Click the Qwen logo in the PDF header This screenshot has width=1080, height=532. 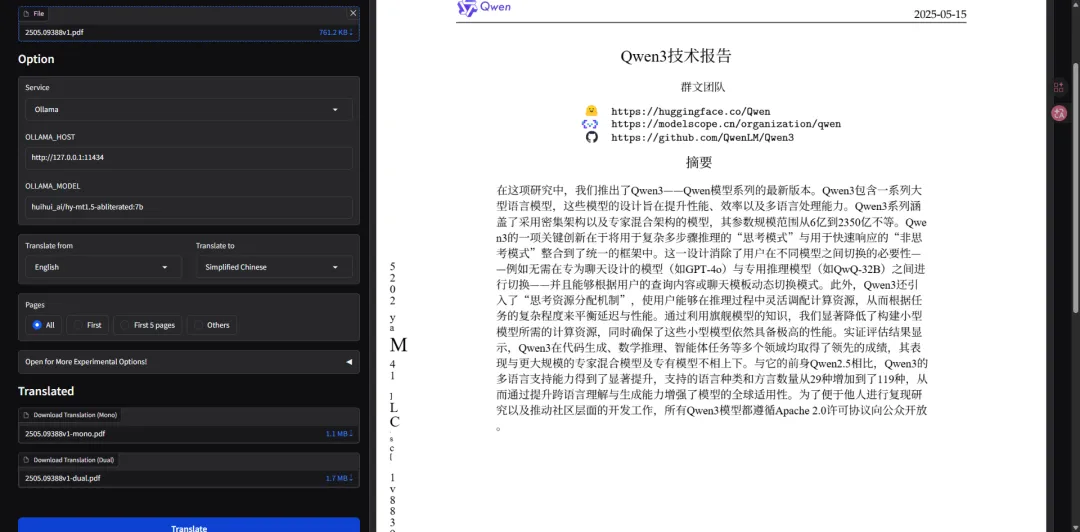coord(484,8)
